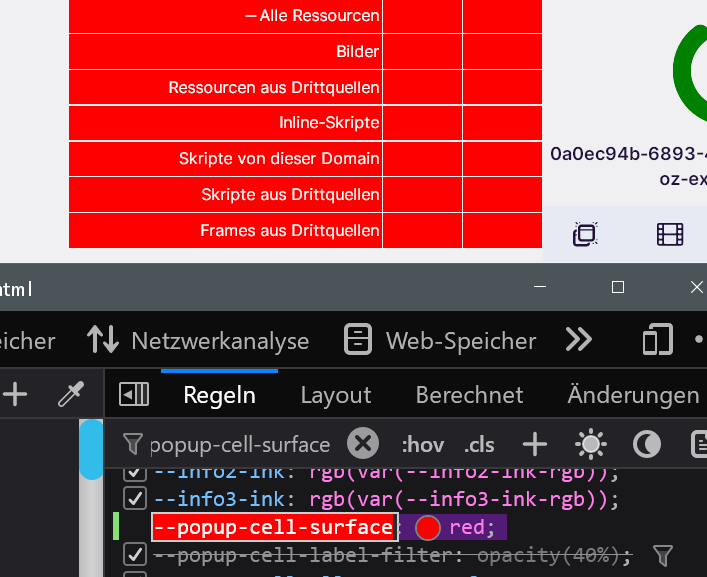Clear the rules filter text
707x577 pixels.
363,443
